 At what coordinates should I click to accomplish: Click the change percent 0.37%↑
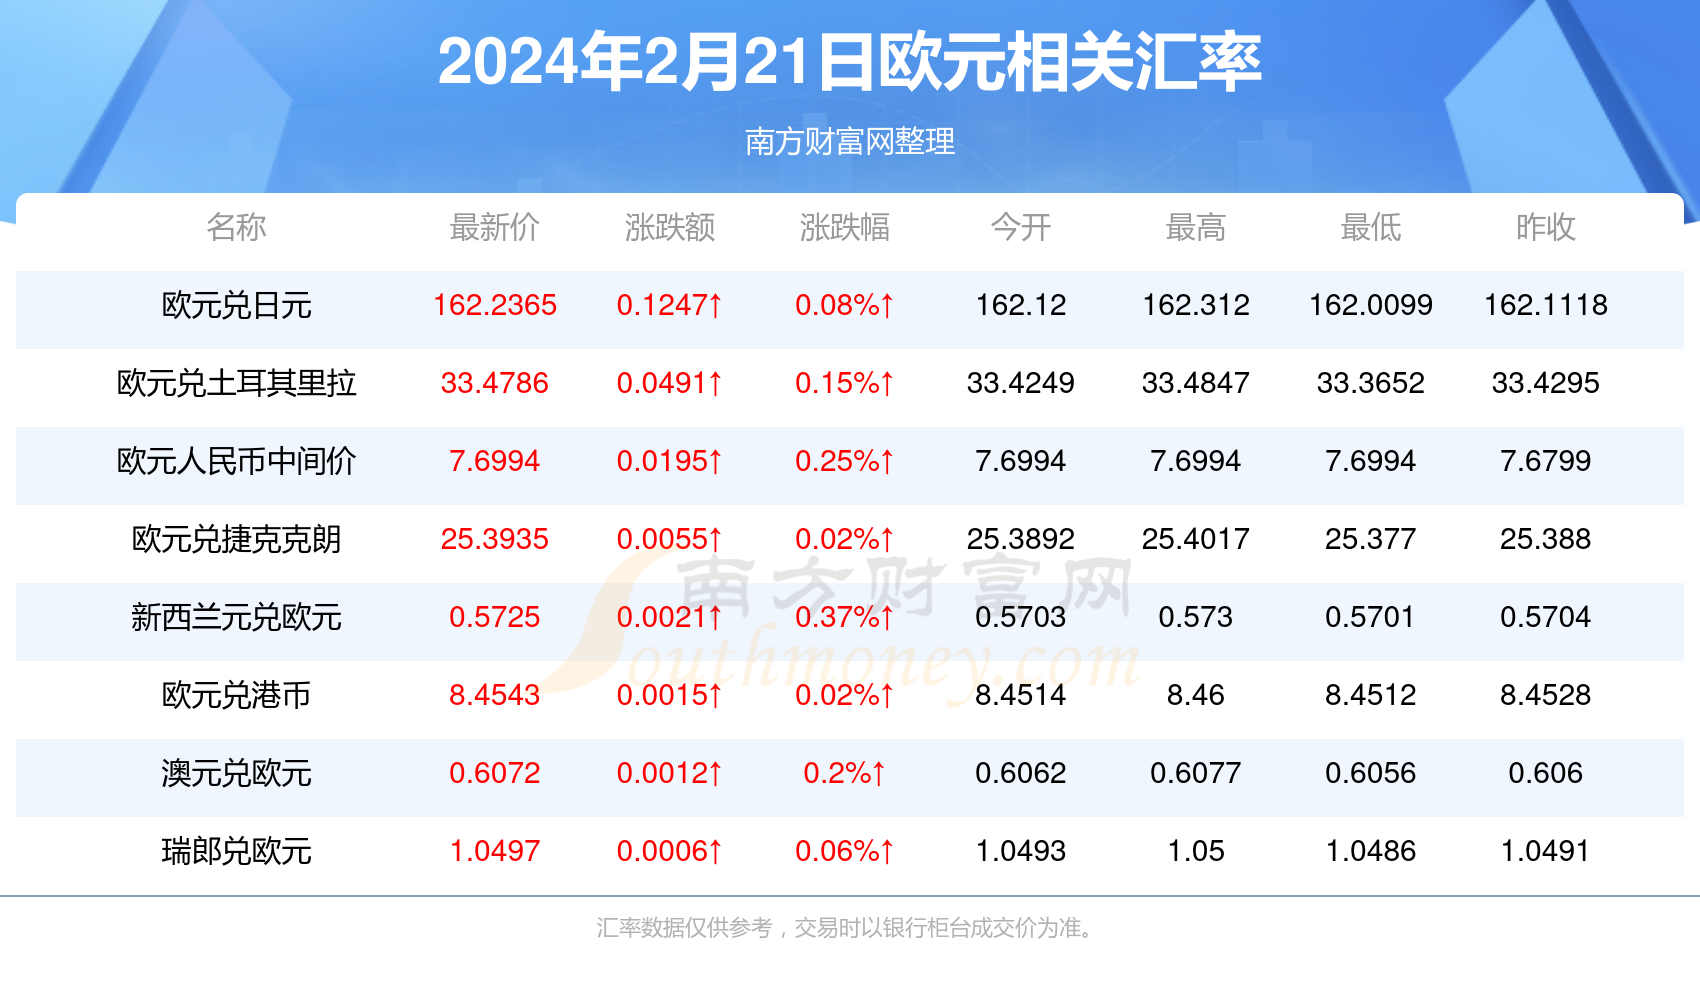pos(845,617)
